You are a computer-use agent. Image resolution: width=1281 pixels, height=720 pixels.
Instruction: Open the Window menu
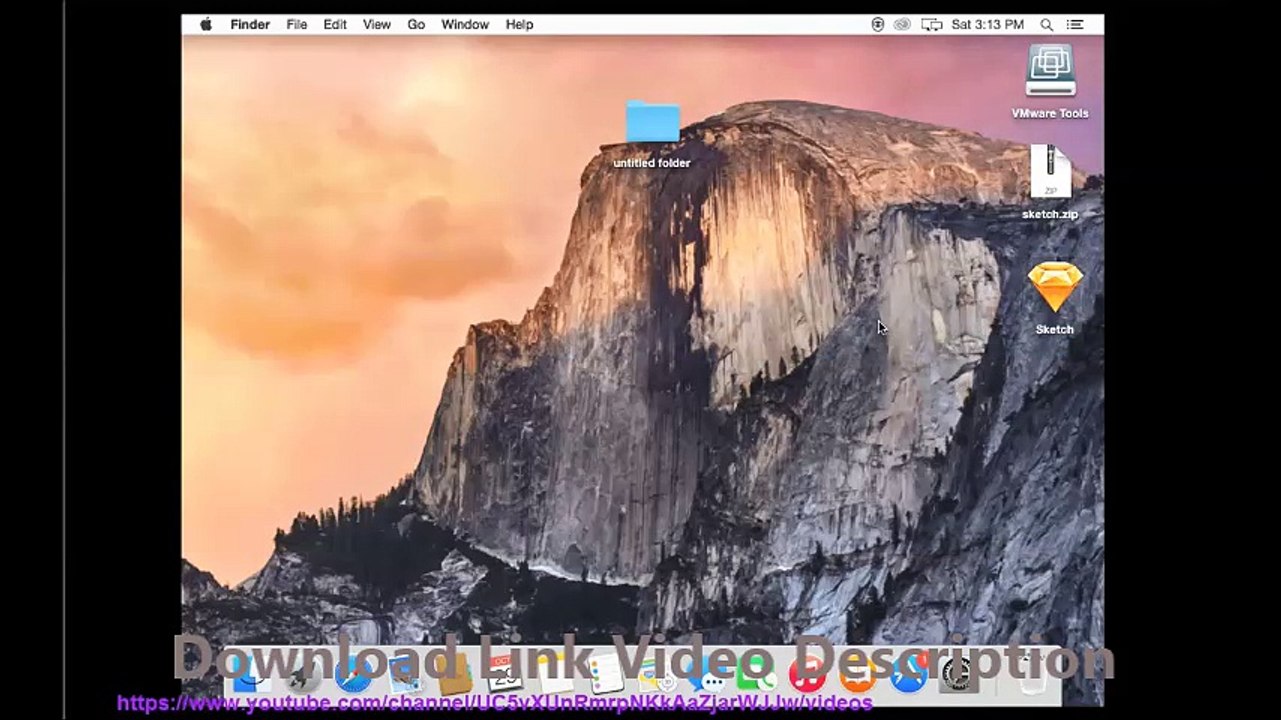(465, 24)
